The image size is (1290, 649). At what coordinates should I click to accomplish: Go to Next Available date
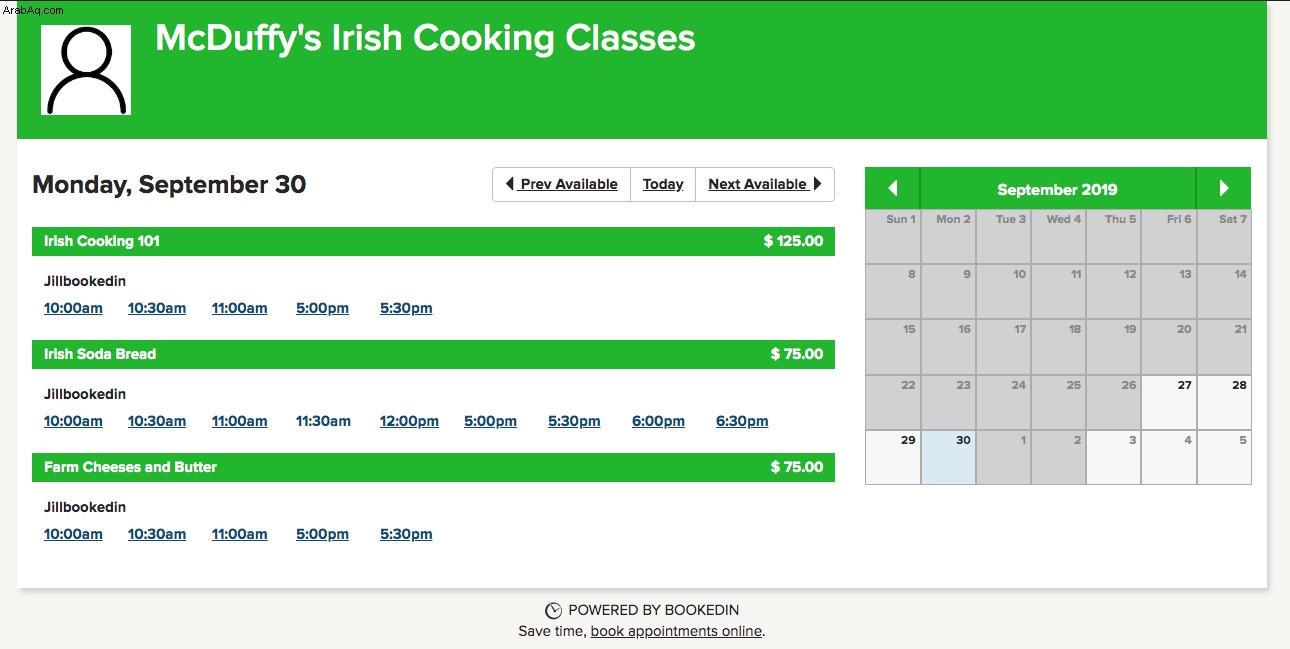point(765,184)
